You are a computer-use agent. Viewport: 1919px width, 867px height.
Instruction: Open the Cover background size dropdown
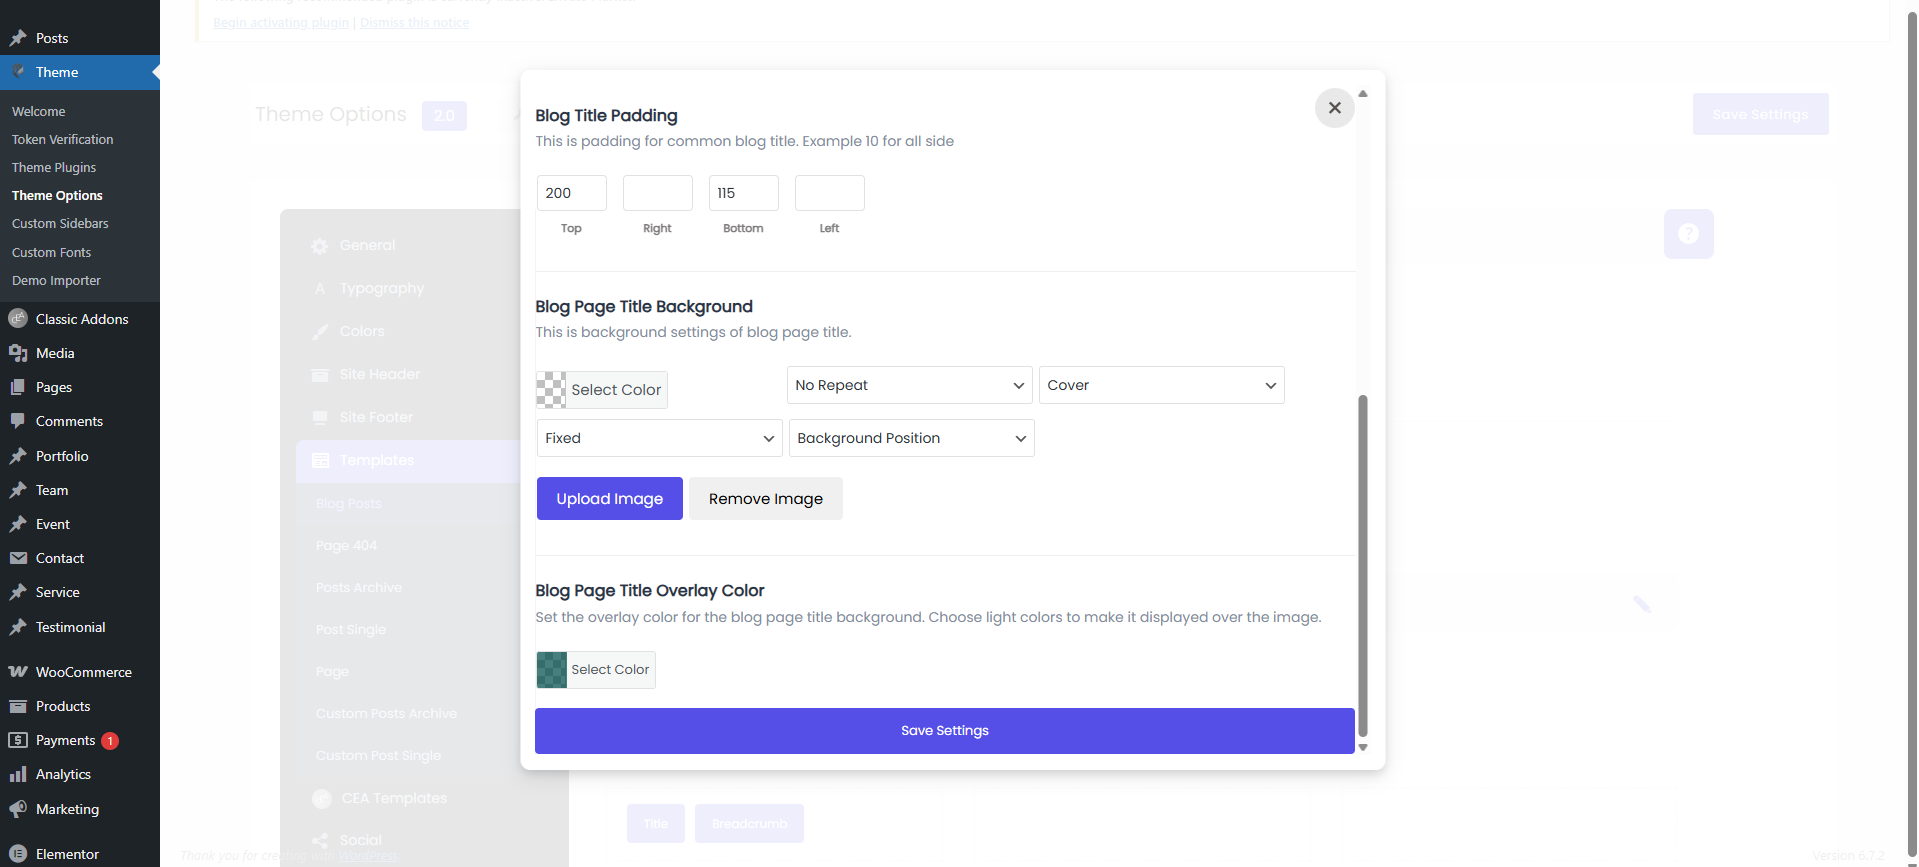[x=1162, y=385]
